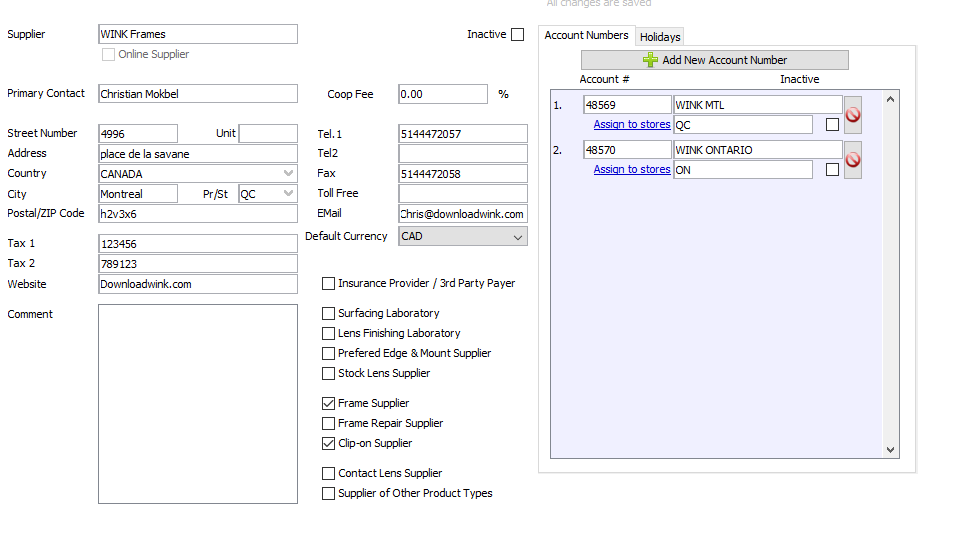Check Insurance Provider / 3rd Party Payer
The height and width of the screenshot is (542, 963).
[x=329, y=284]
